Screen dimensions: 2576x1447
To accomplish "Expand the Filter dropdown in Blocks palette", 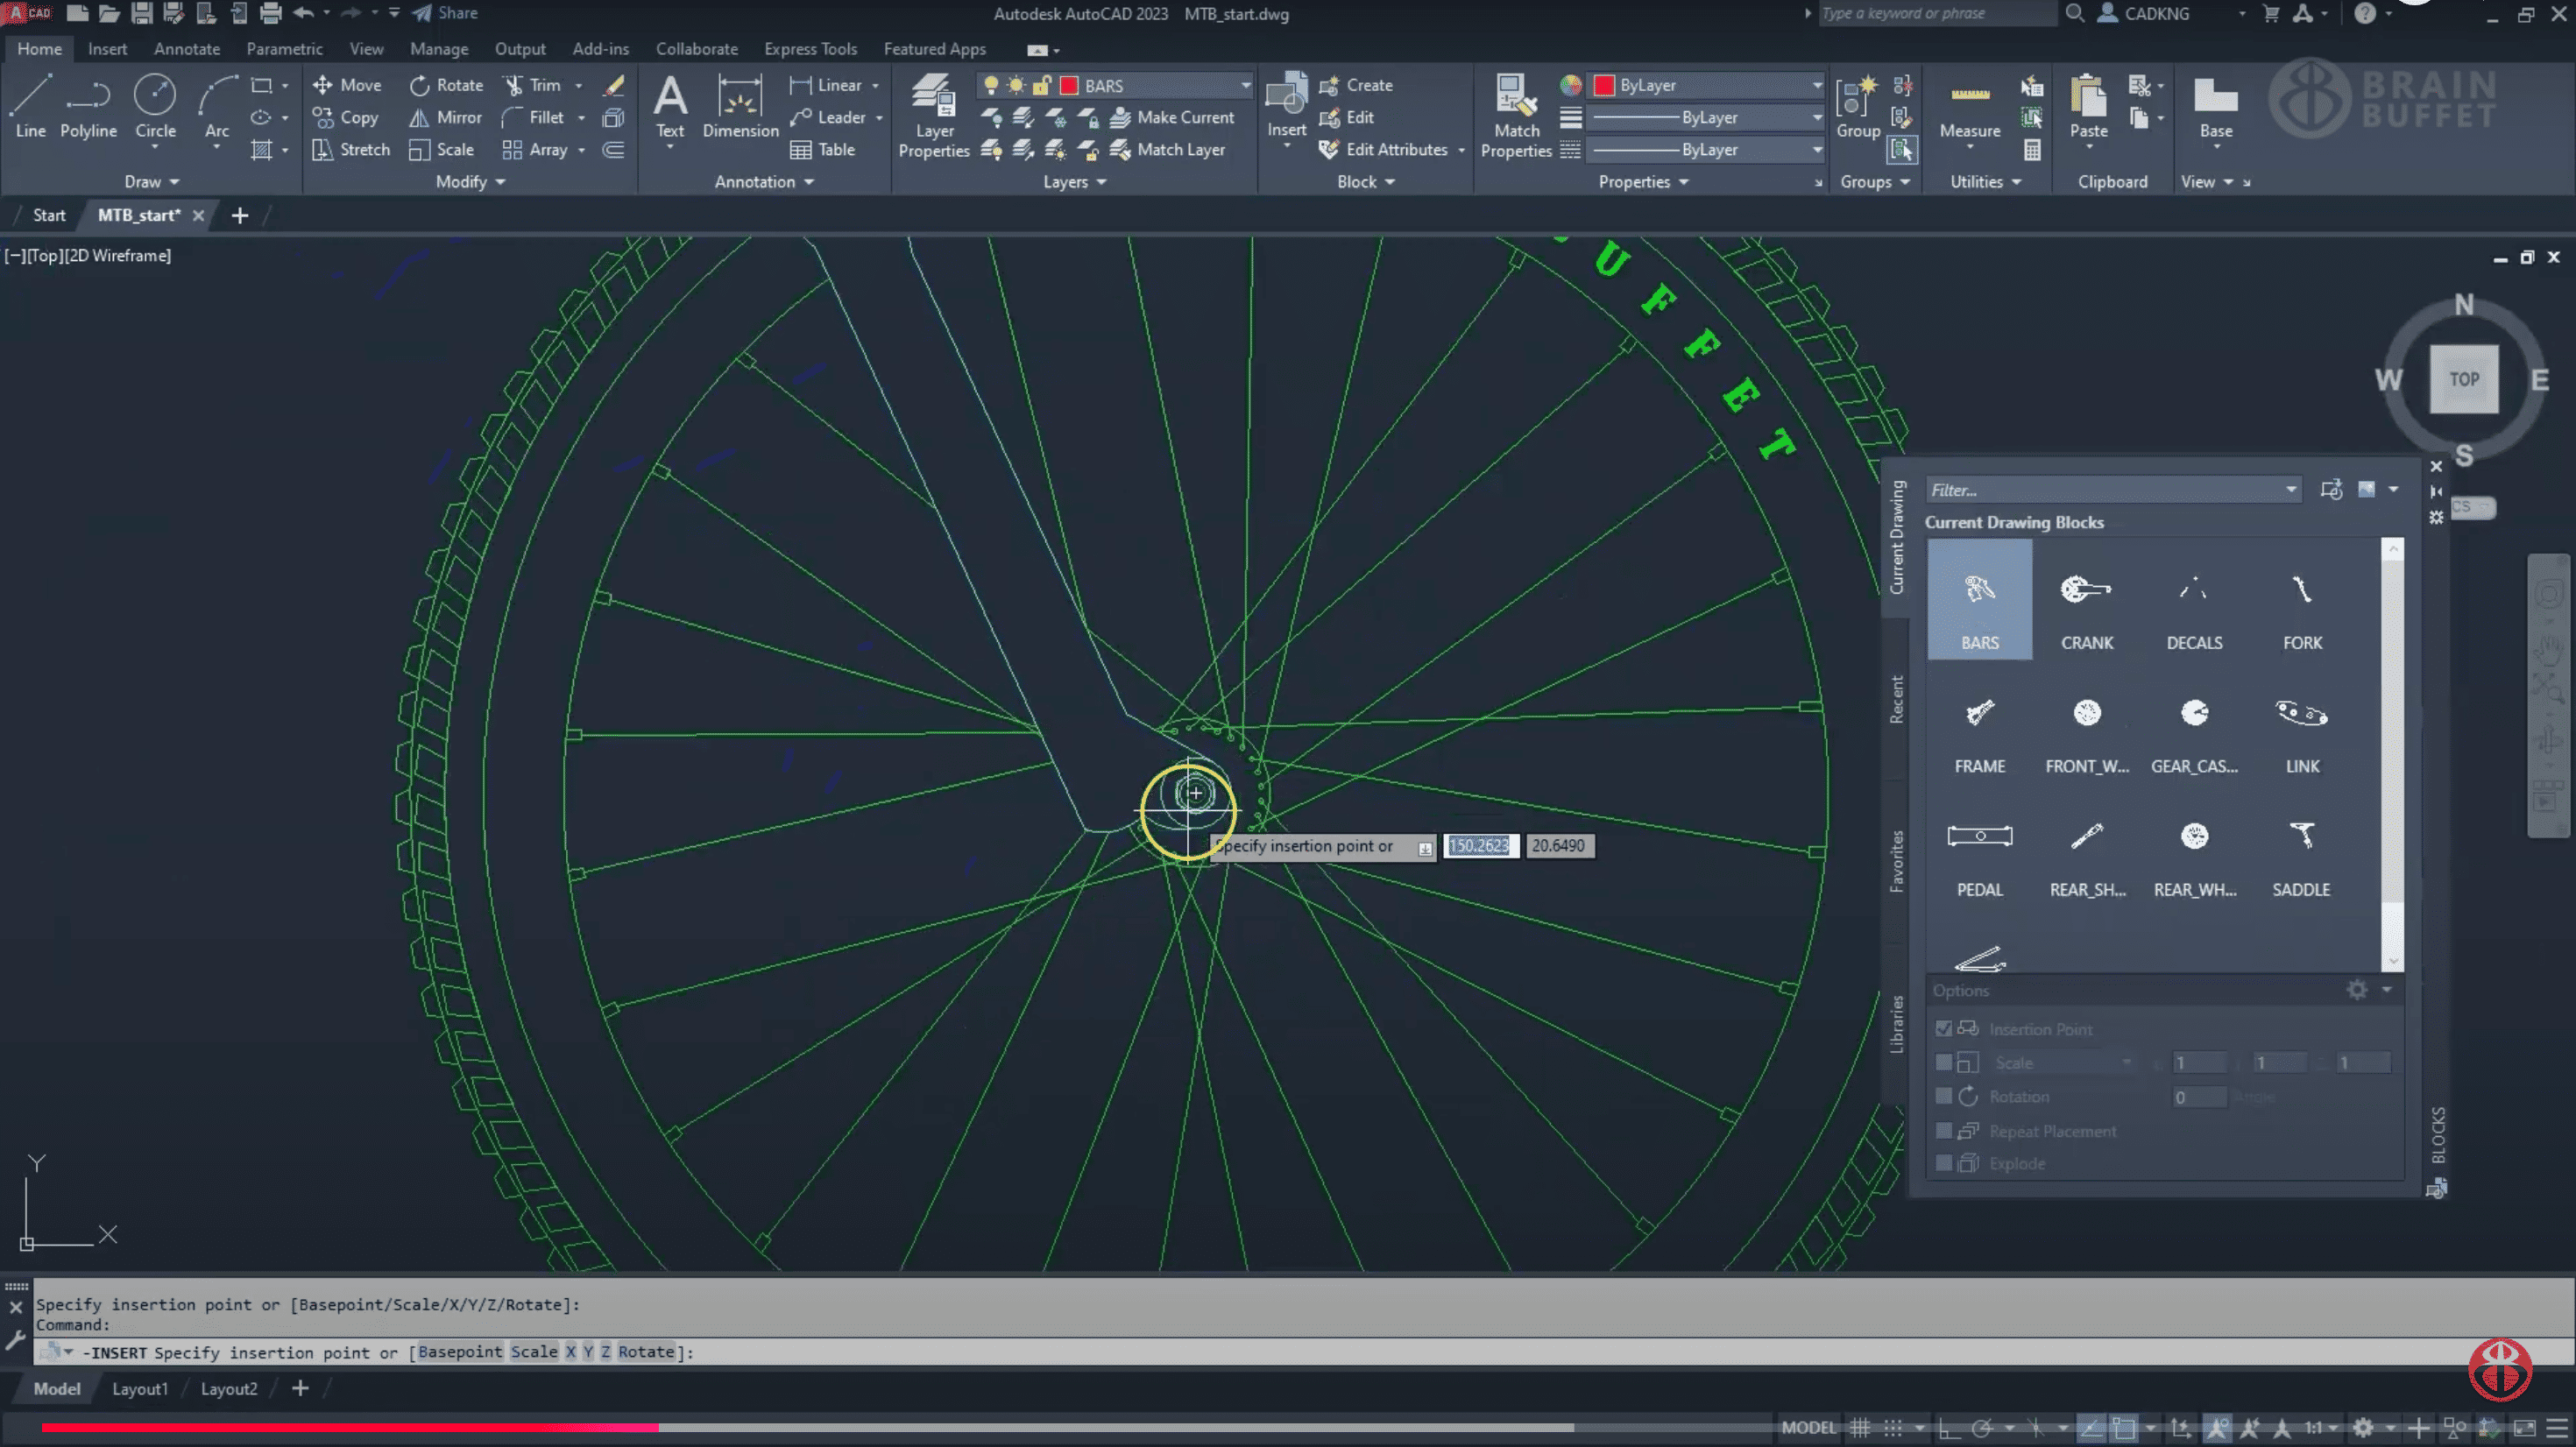I will click(x=2290, y=490).
